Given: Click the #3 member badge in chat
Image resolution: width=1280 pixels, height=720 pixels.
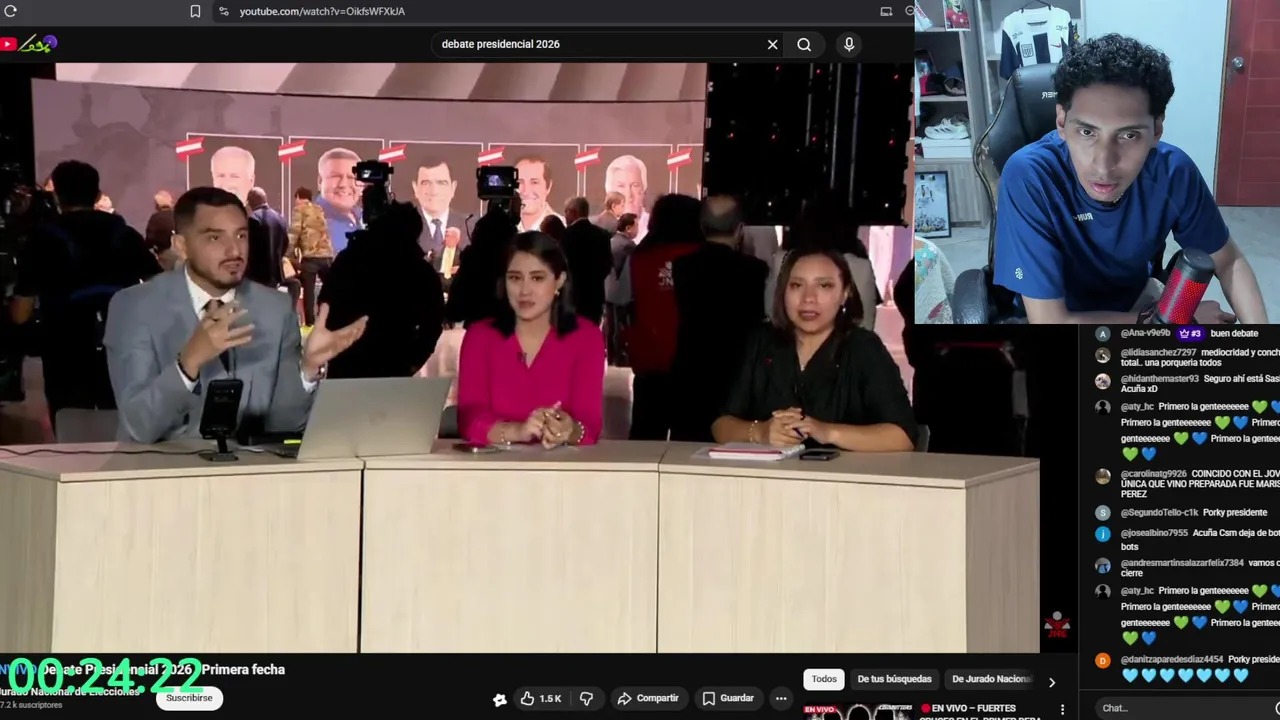Looking at the screenshot, I should 1190,333.
